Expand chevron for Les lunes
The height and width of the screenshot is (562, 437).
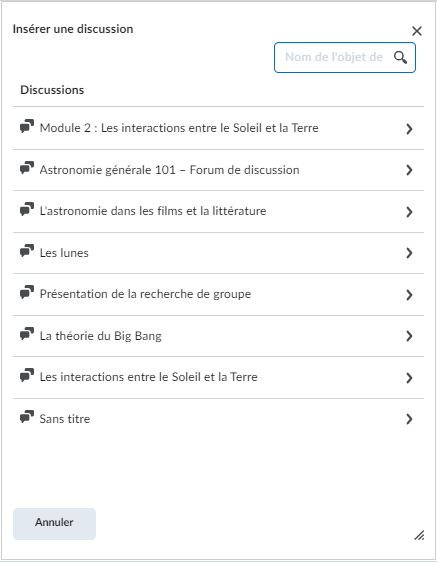pos(409,253)
